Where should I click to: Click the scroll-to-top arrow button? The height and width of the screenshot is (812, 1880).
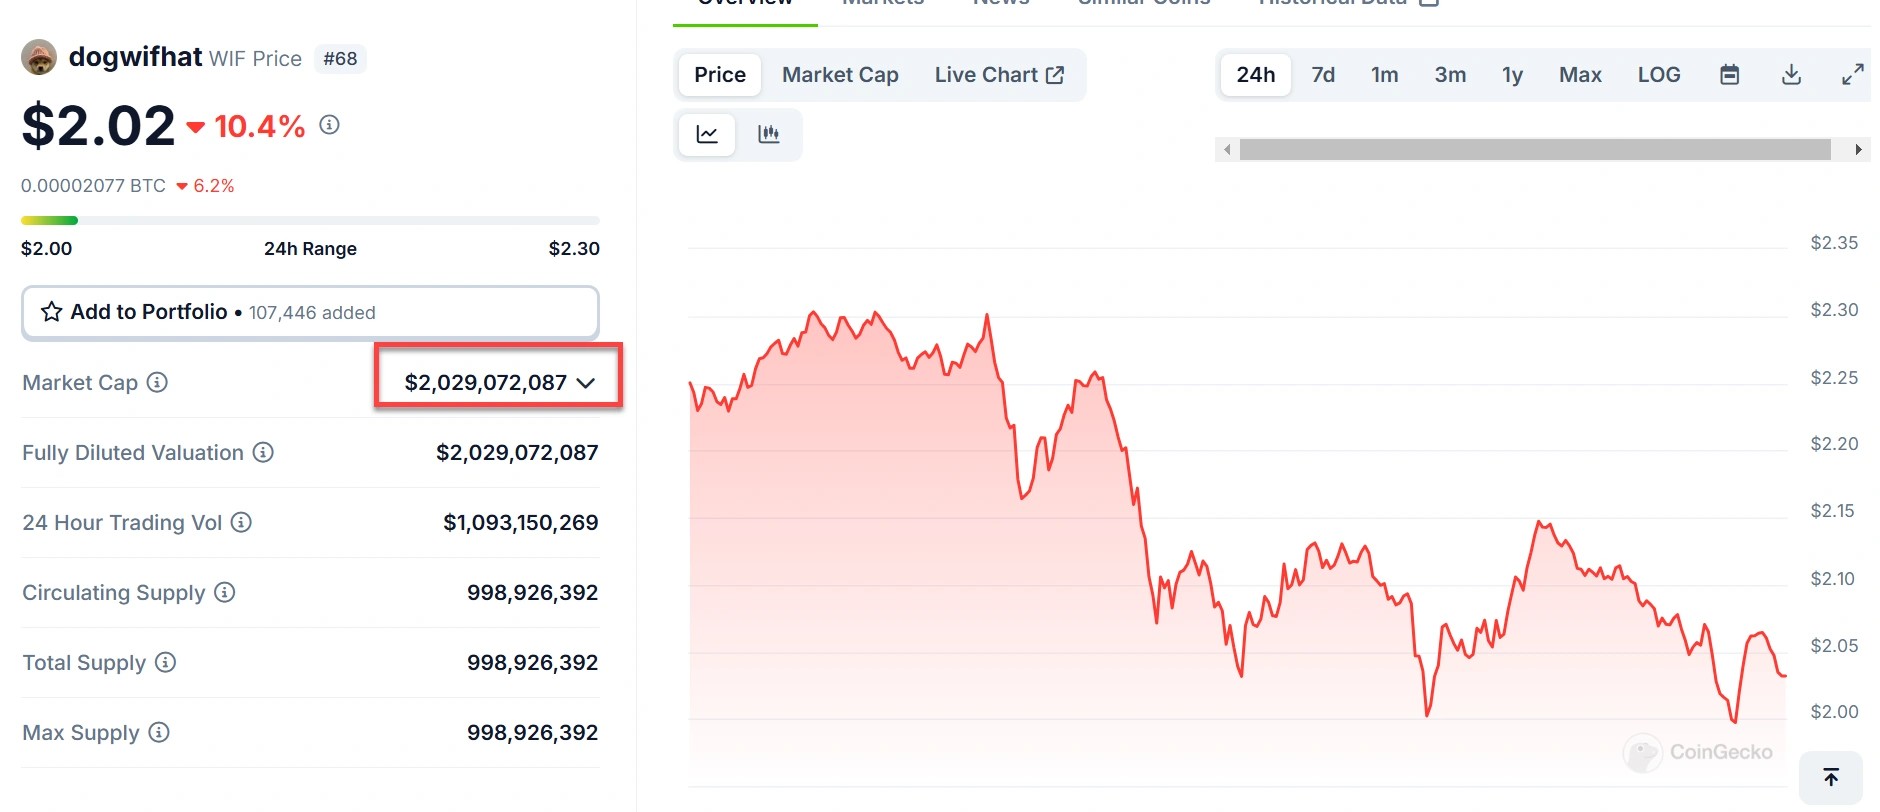pos(1830,777)
